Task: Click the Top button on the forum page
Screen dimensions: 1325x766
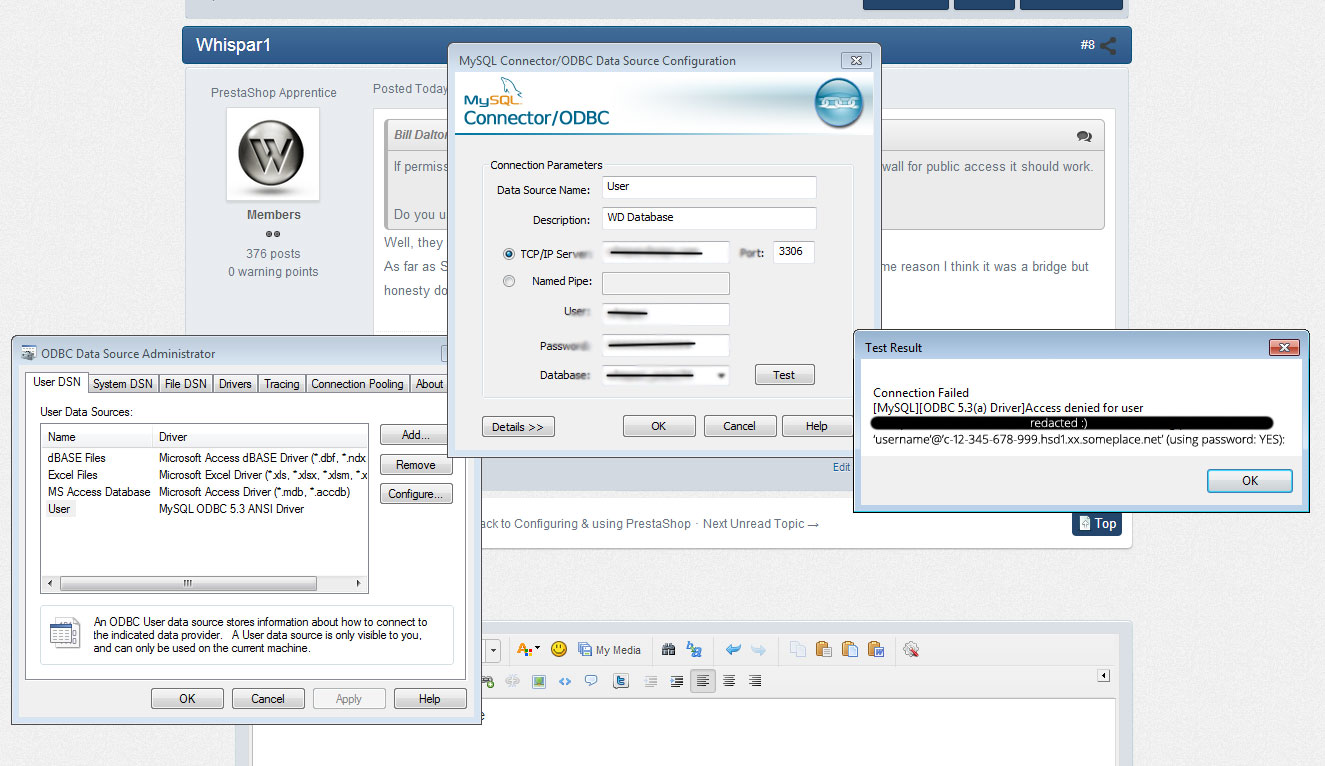Action: 1097,524
